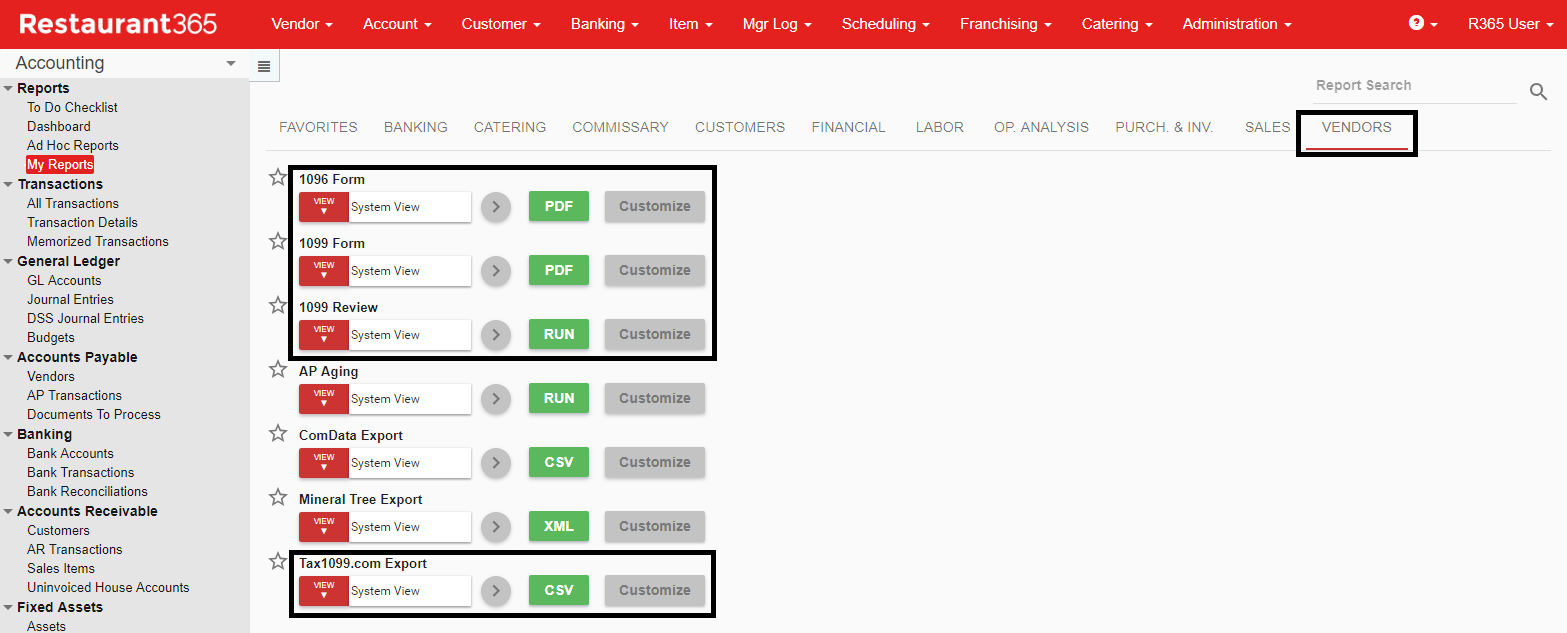Open the To Do Checklist in sidebar
Viewport: 1567px width, 633px height.
click(72, 107)
